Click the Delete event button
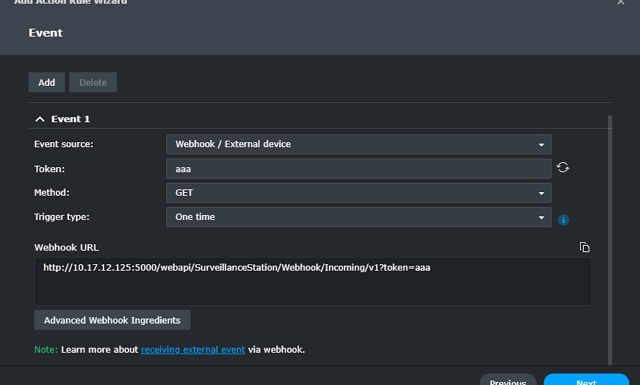This screenshot has height=385, width=640. coord(93,82)
